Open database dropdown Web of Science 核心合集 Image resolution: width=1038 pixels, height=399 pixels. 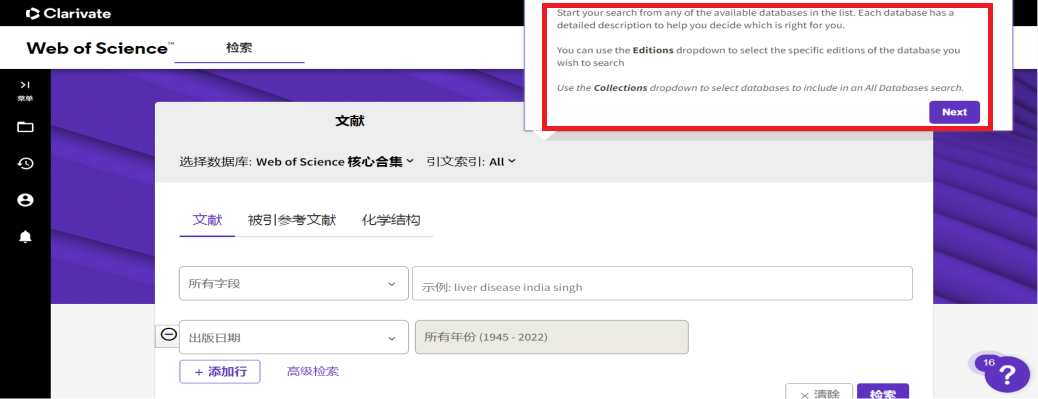[x=335, y=161]
